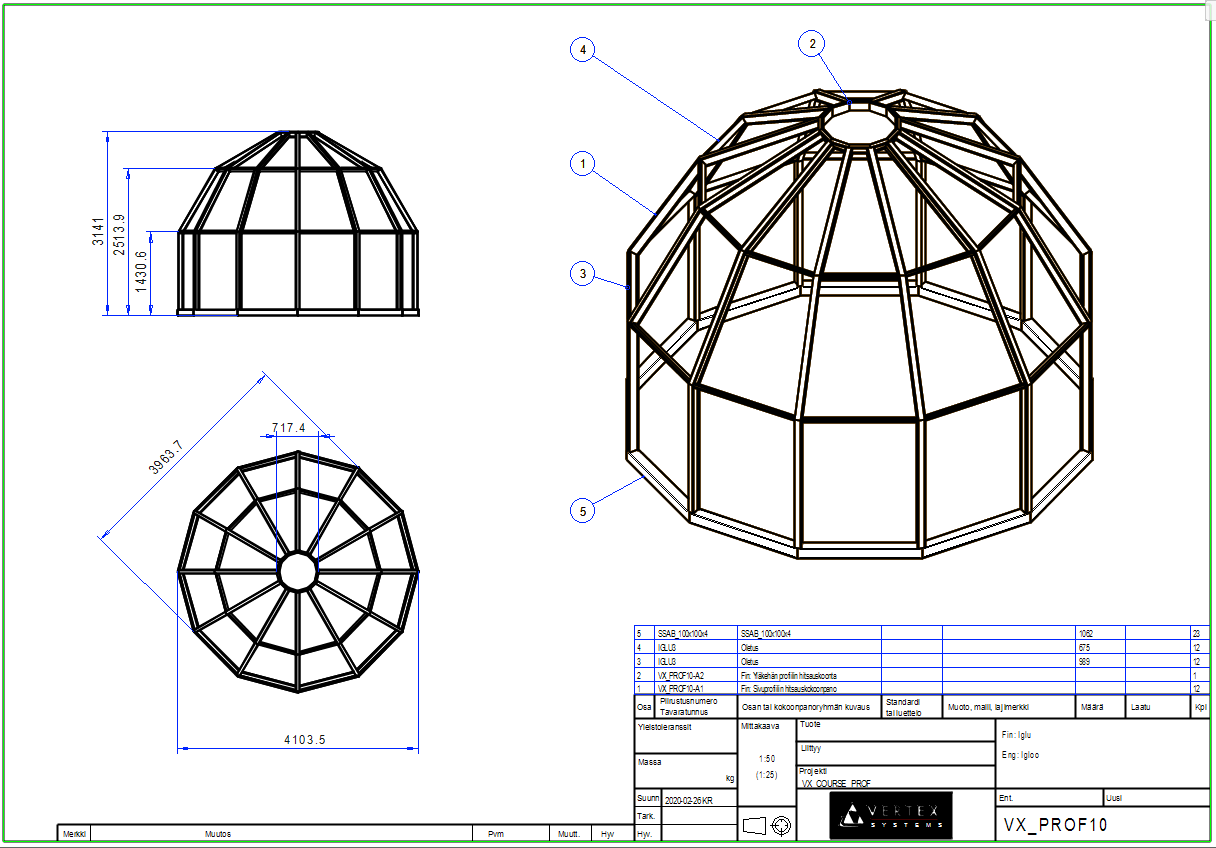
Task: Click the VX_PROF10 drawing number
Action: [1056, 825]
